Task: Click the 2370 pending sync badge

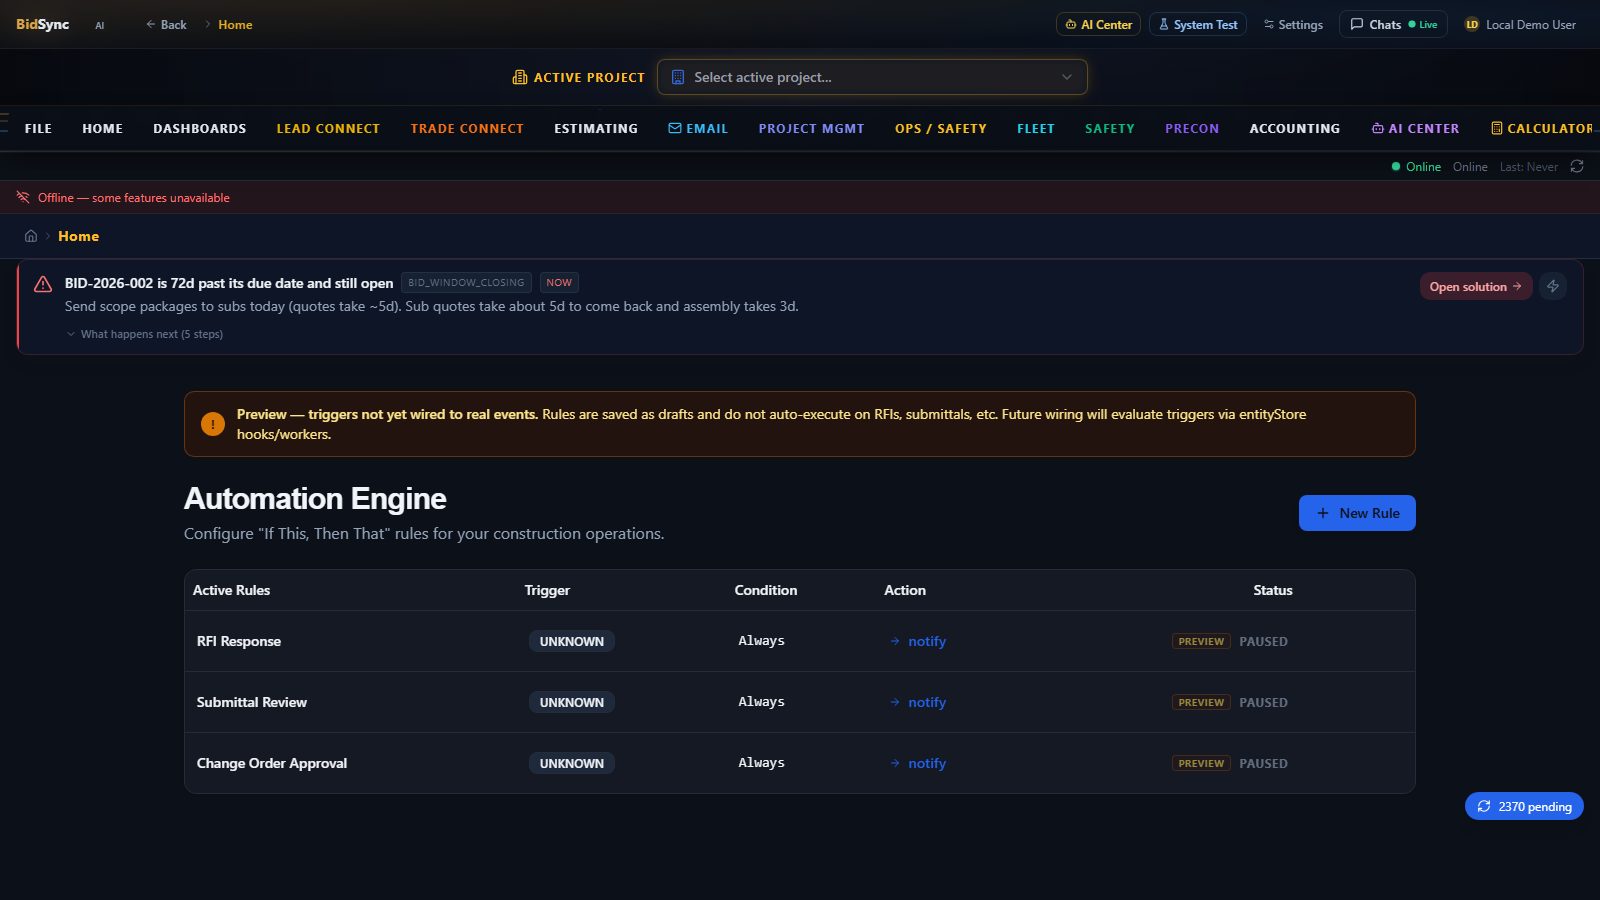Action: 1524,806
